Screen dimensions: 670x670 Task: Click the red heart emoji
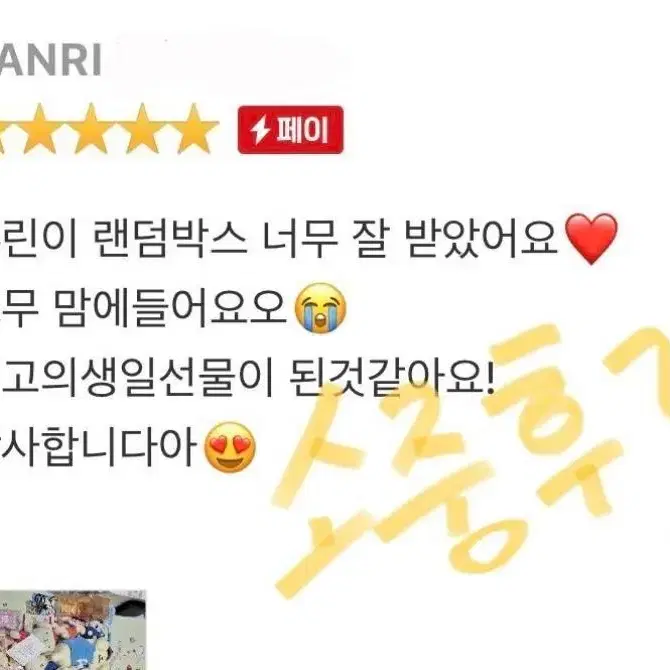[591, 239]
